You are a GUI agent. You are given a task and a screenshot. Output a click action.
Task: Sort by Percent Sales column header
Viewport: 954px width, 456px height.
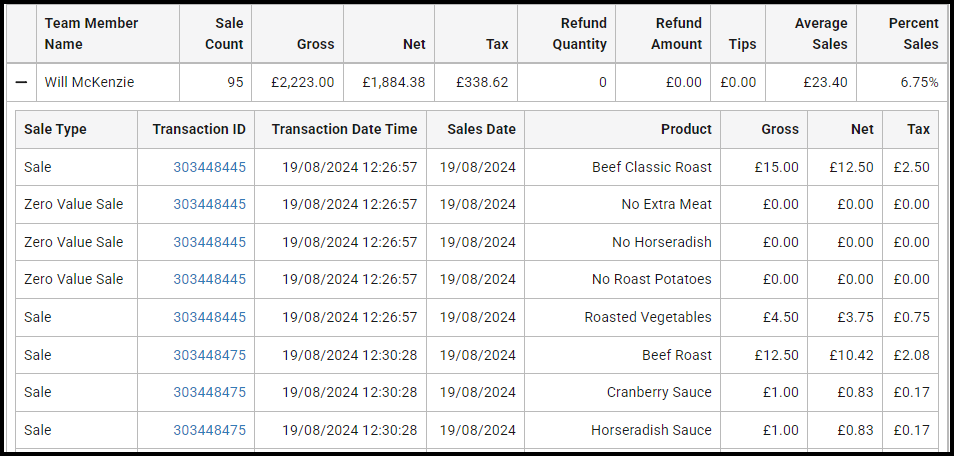[x=913, y=33]
